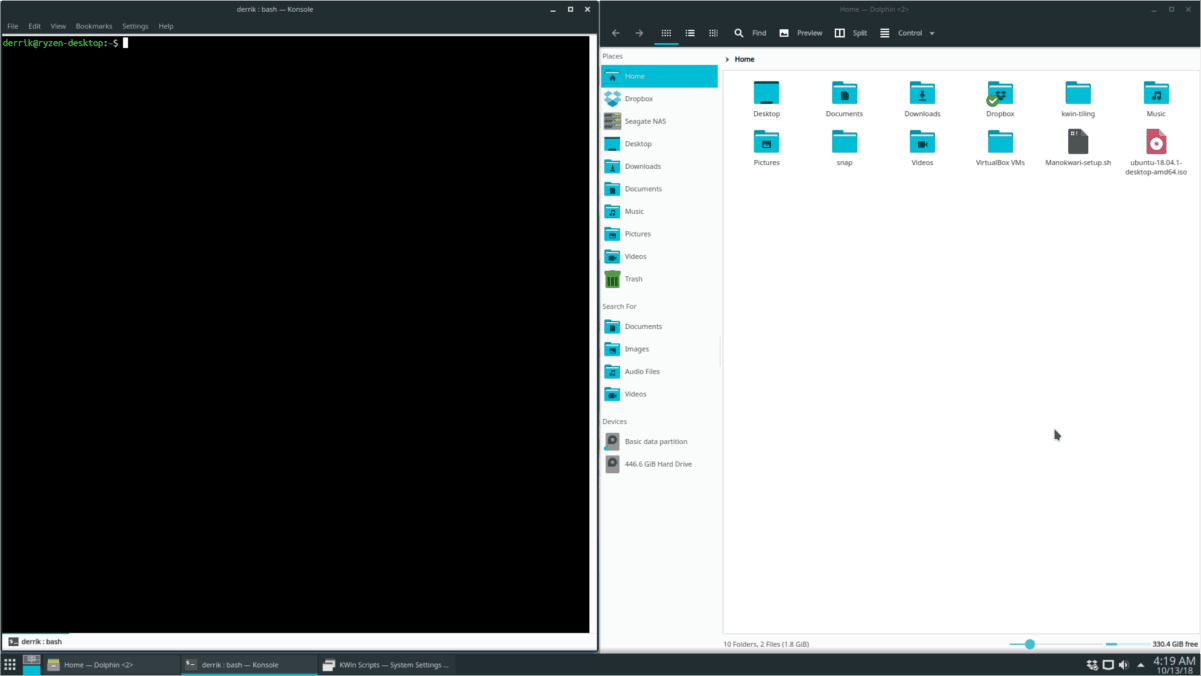Screen dimensions: 1201x676
Task: Select the derrik : bash Konsole tab
Action: (x=36, y=641)
